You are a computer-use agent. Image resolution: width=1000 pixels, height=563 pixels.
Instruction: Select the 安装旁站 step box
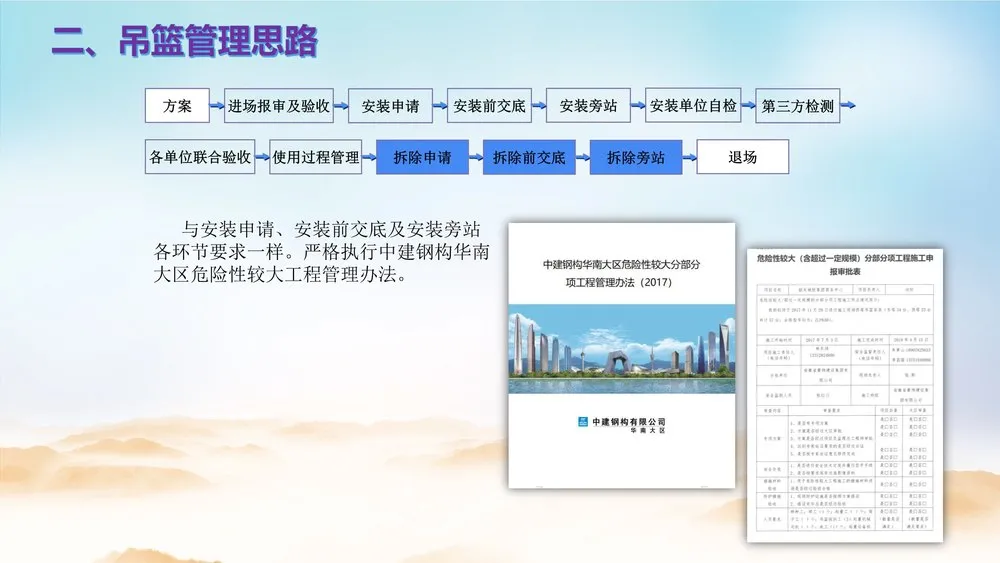[588, 106]
